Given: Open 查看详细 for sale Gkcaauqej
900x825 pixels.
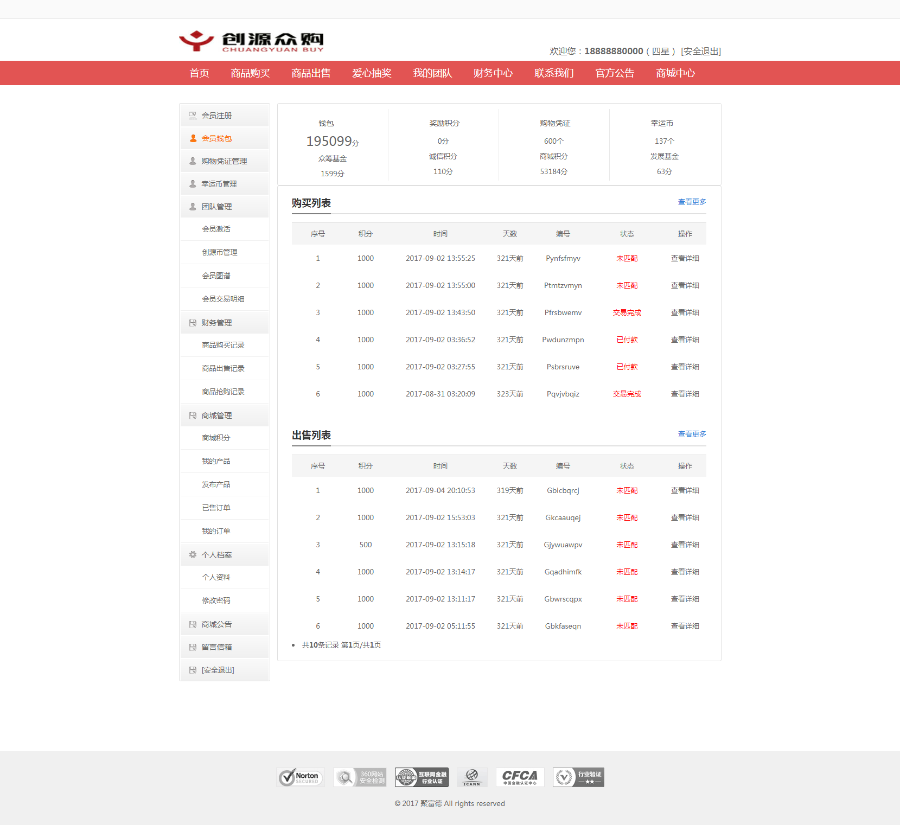Looking at the screenshot, I should (685, 517).
